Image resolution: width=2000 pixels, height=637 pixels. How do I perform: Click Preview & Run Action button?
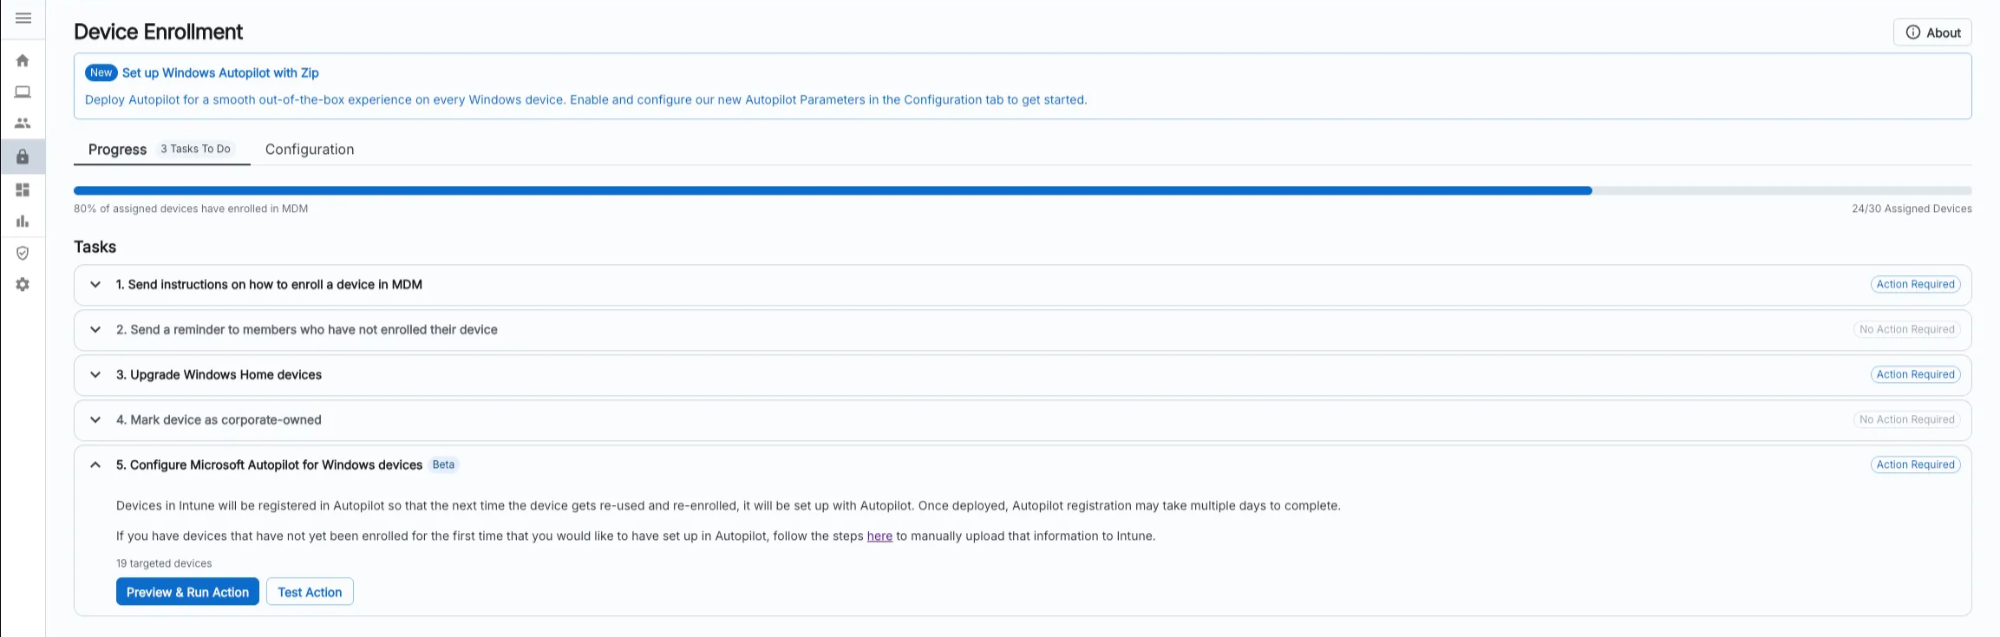pos(187,592)
